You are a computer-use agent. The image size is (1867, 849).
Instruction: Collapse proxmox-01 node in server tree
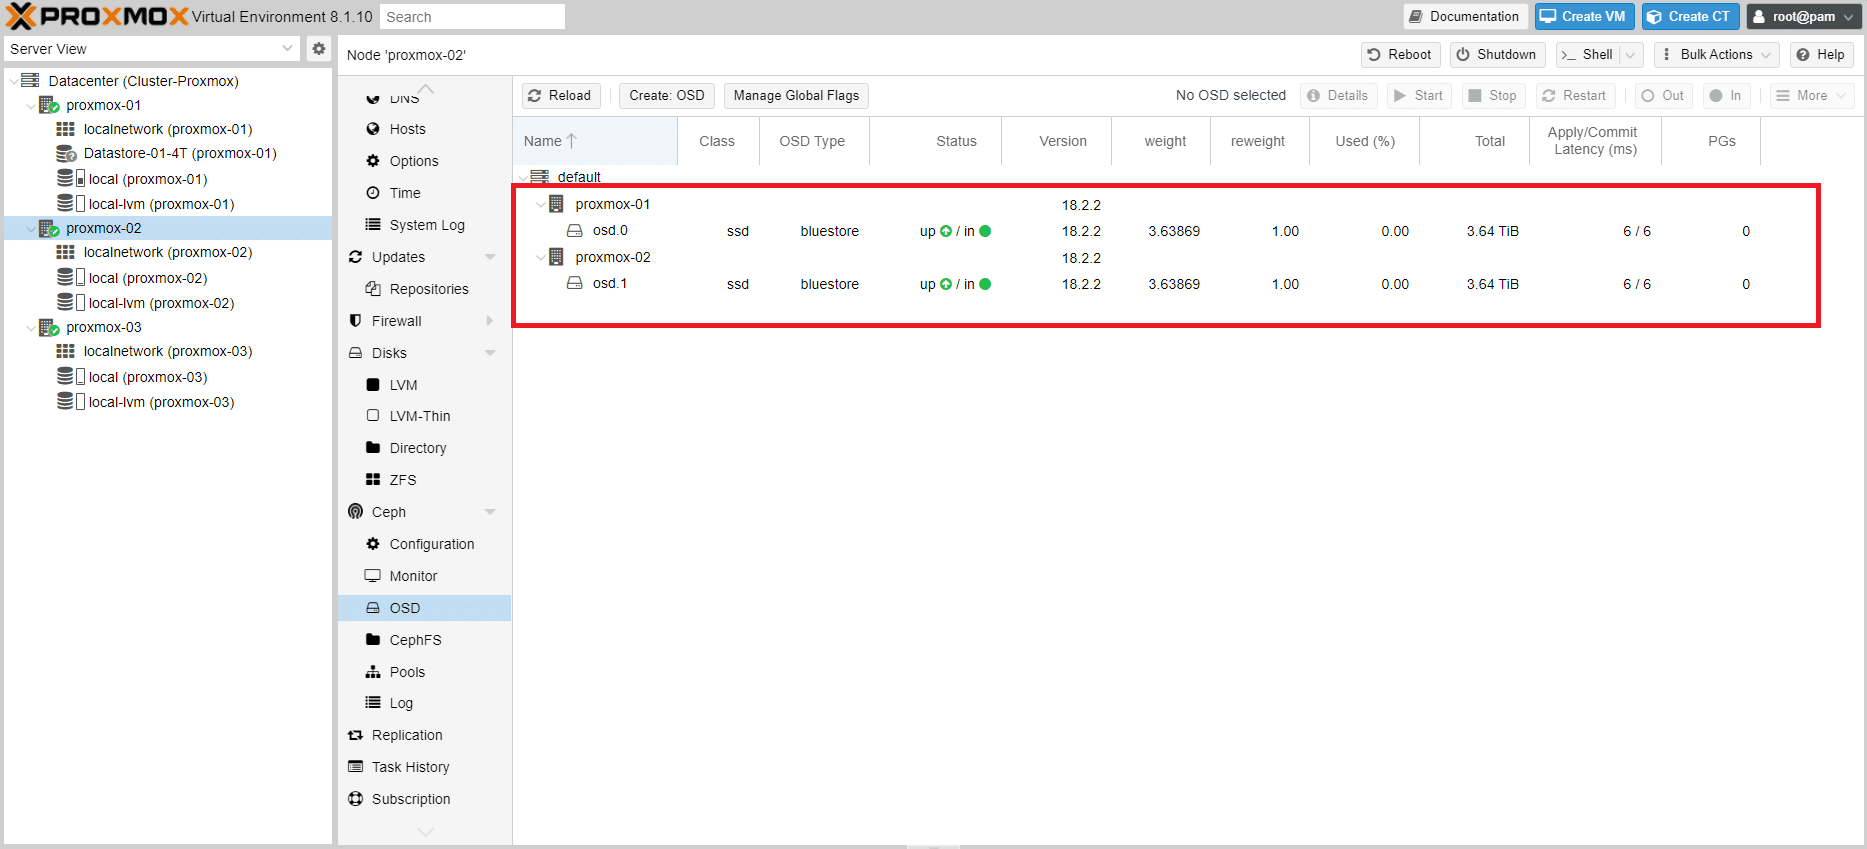30,105
